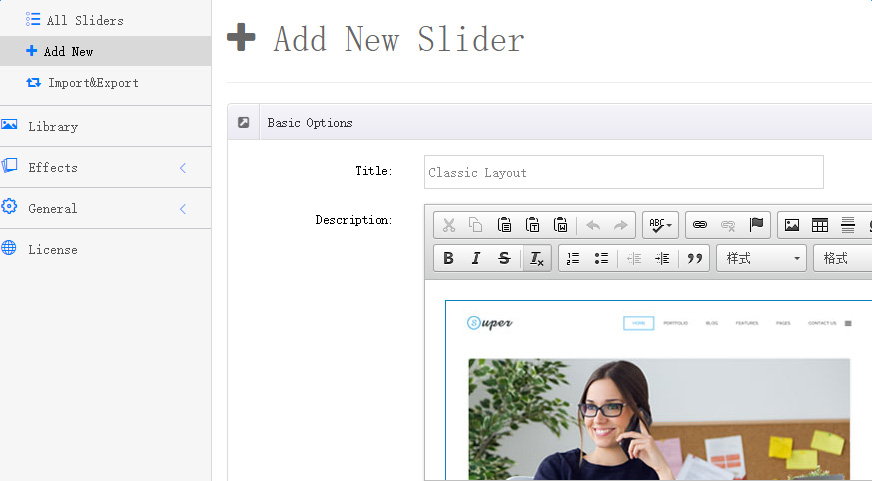Click the Undo arrow icon
Viewport: 872px width, 481px height.
tap(593, 225)
